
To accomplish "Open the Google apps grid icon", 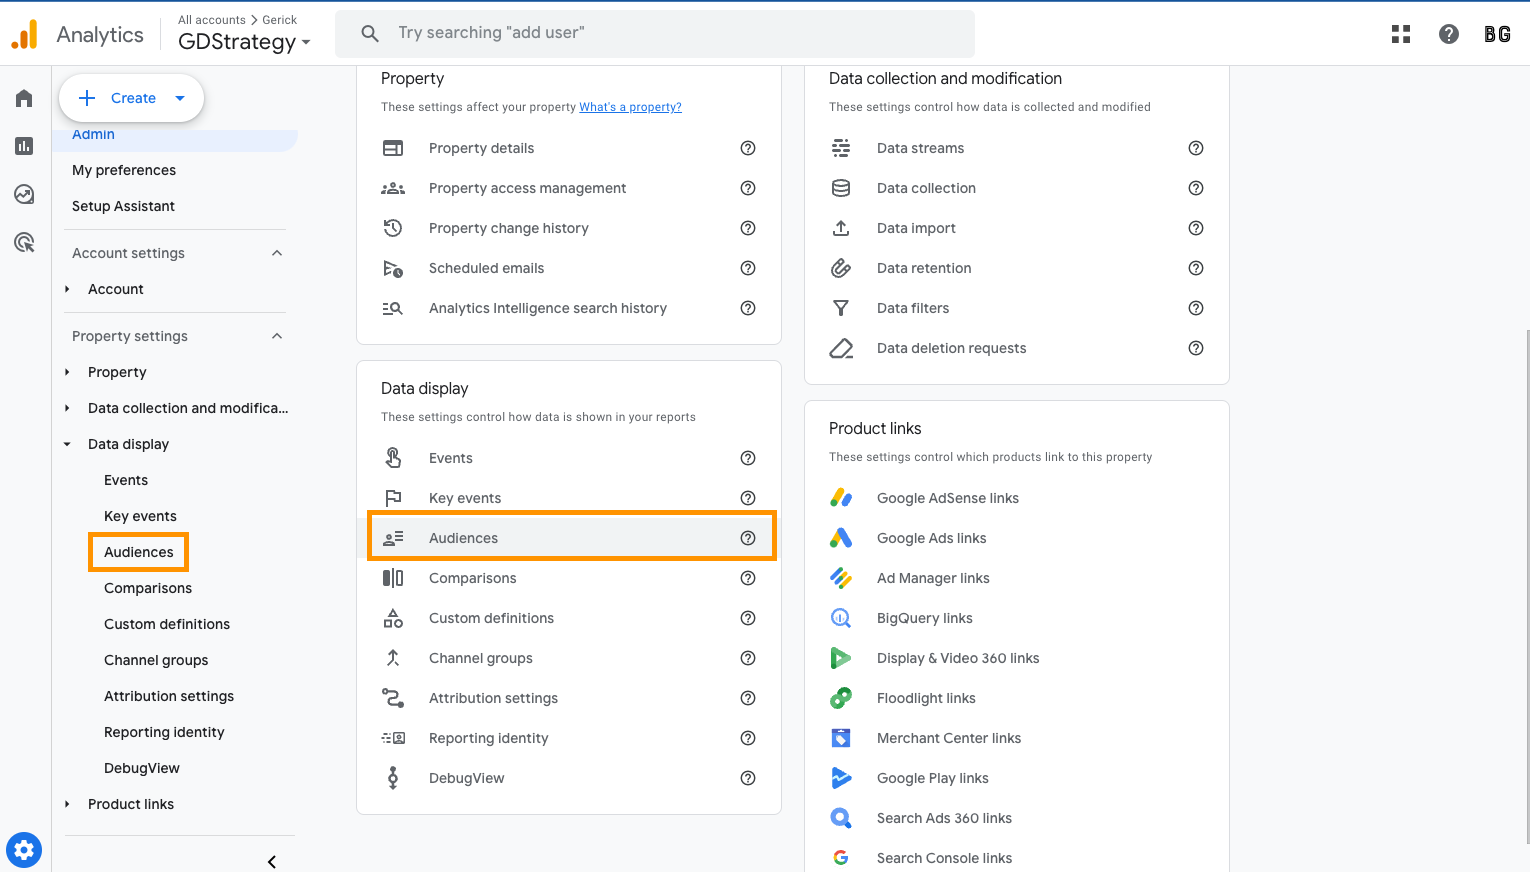I will coord(1401,34).
